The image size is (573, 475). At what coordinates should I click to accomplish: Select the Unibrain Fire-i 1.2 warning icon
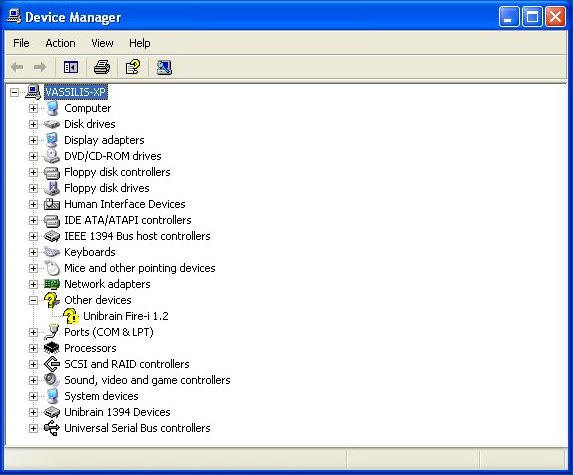[x=71, y=316]
